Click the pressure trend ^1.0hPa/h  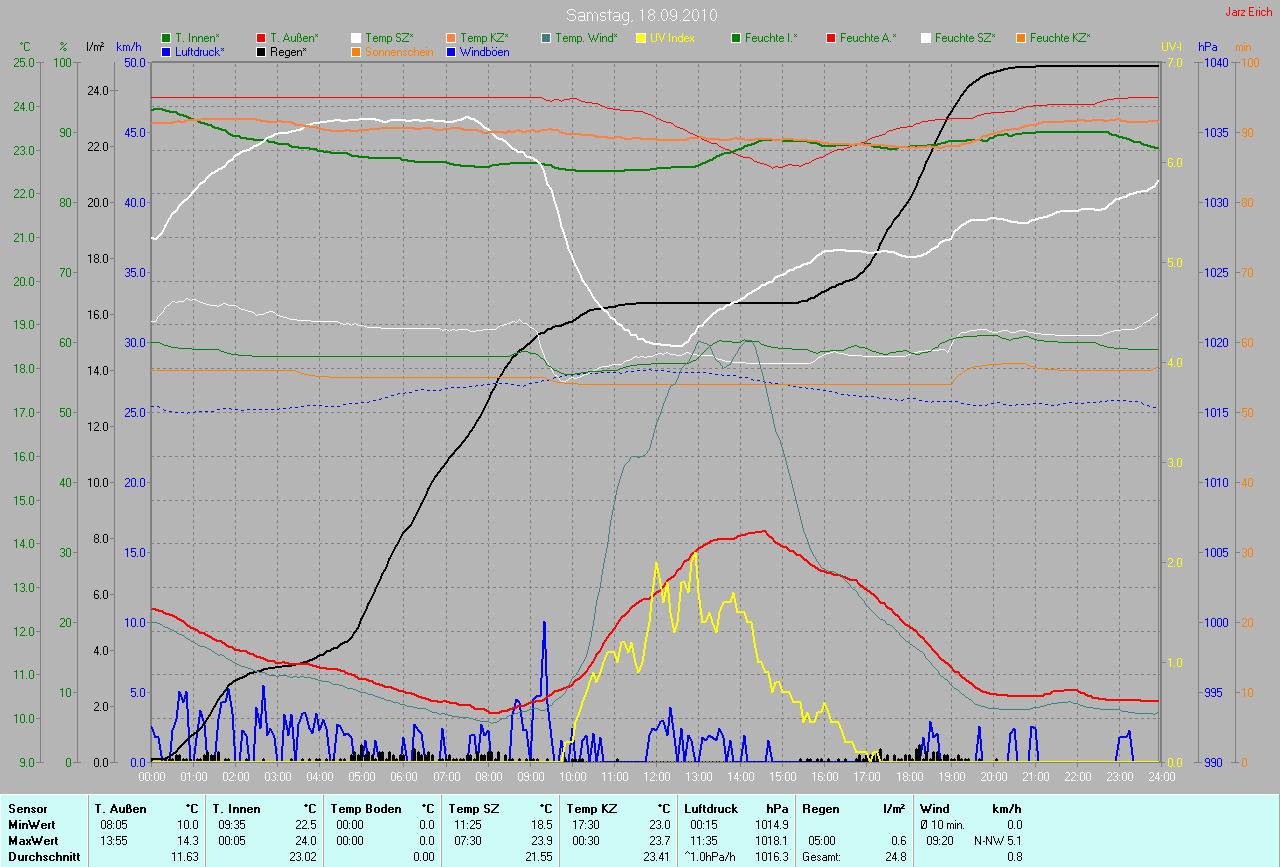point(712,856)
